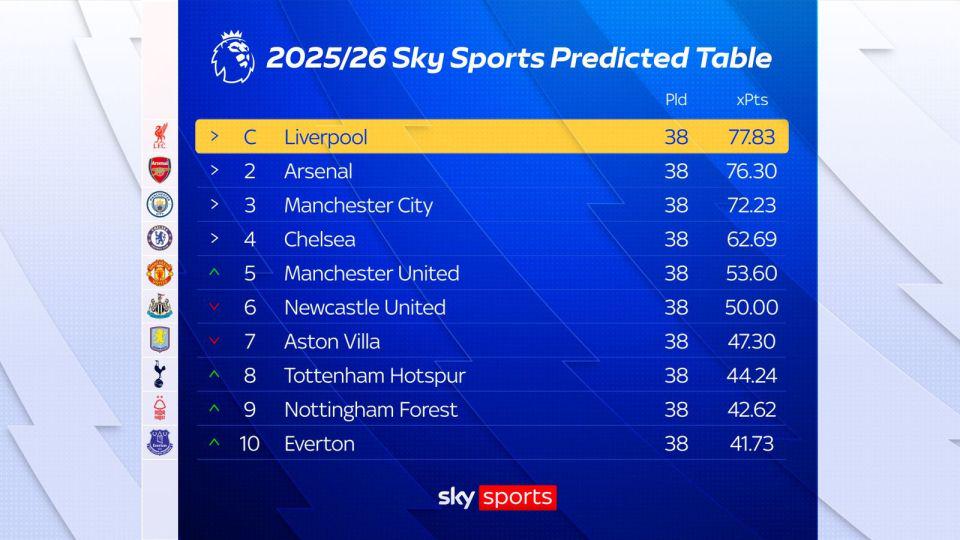Select the Manchester United crest
Image resolution: width=960 pixels, height=540 pixels.
pyautogui.click(x=160, y=272)
